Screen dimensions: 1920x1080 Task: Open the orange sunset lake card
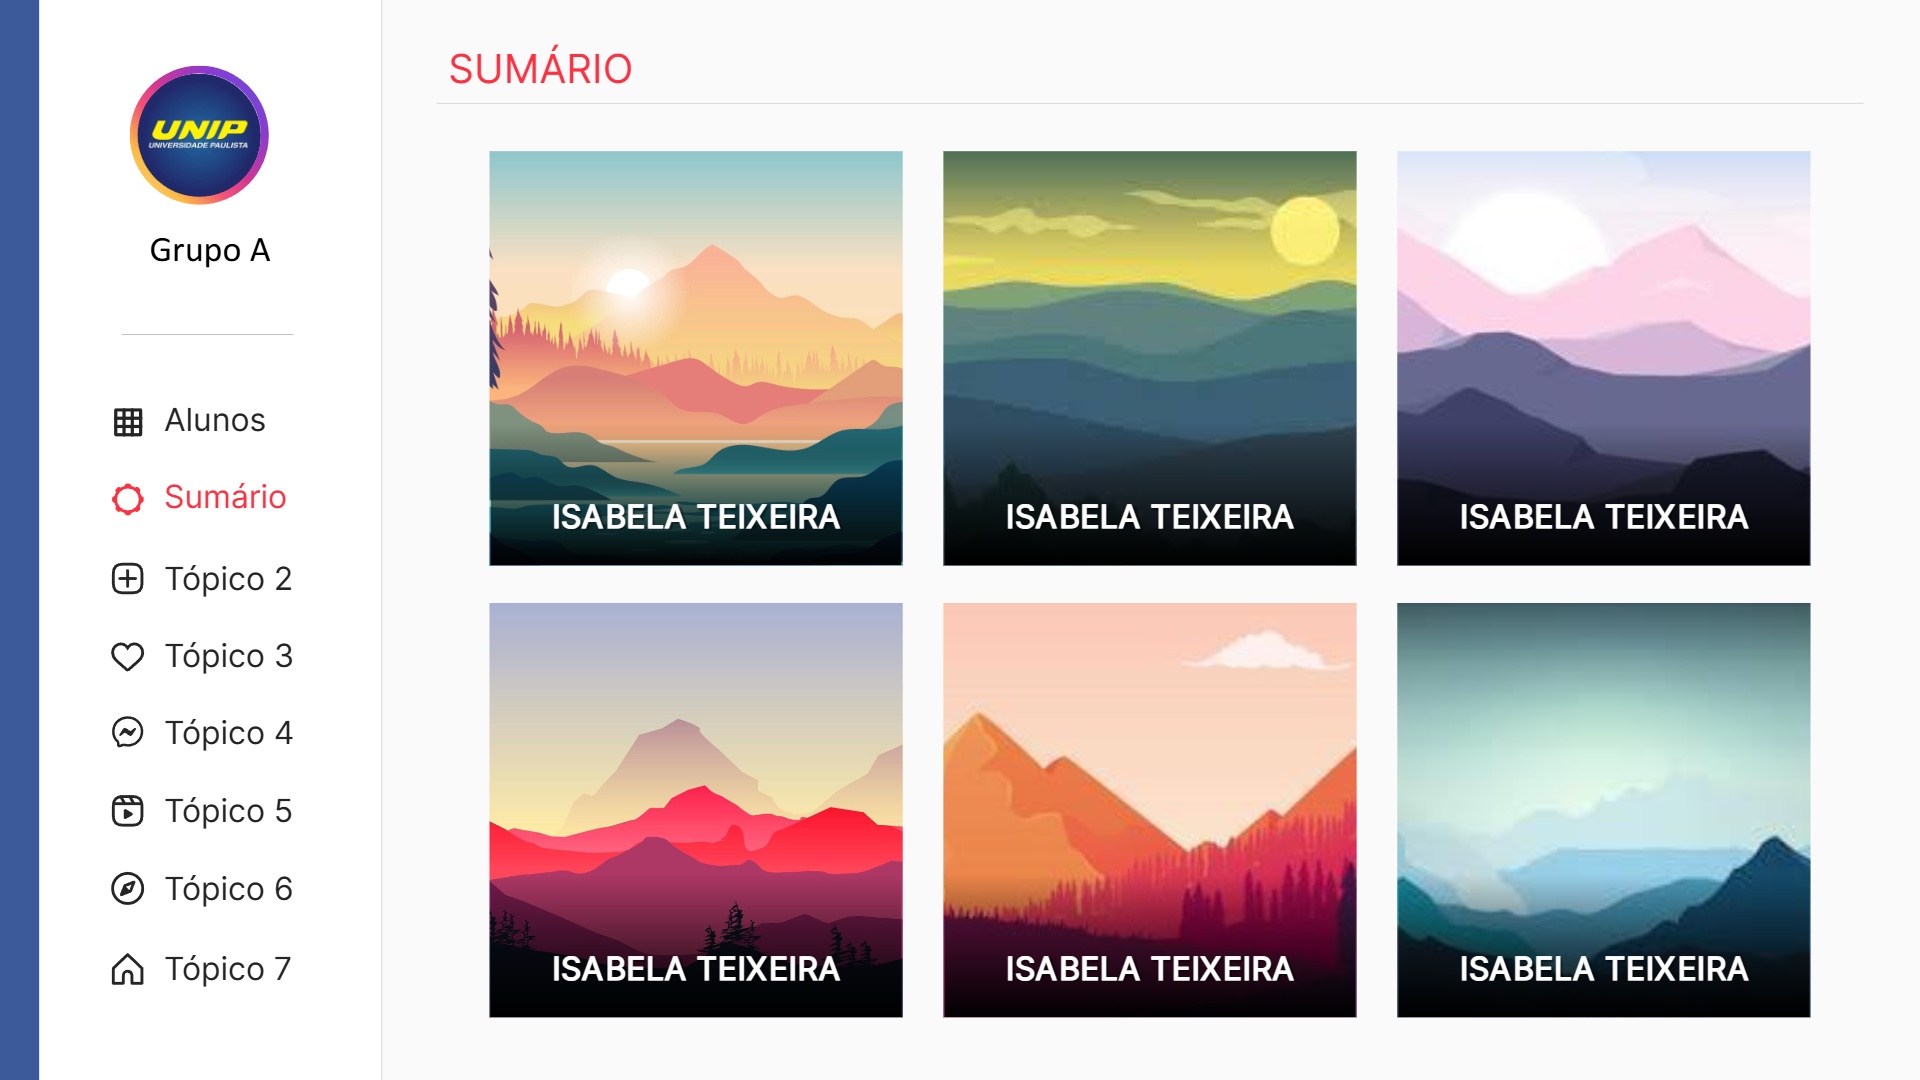pos(696,358)
